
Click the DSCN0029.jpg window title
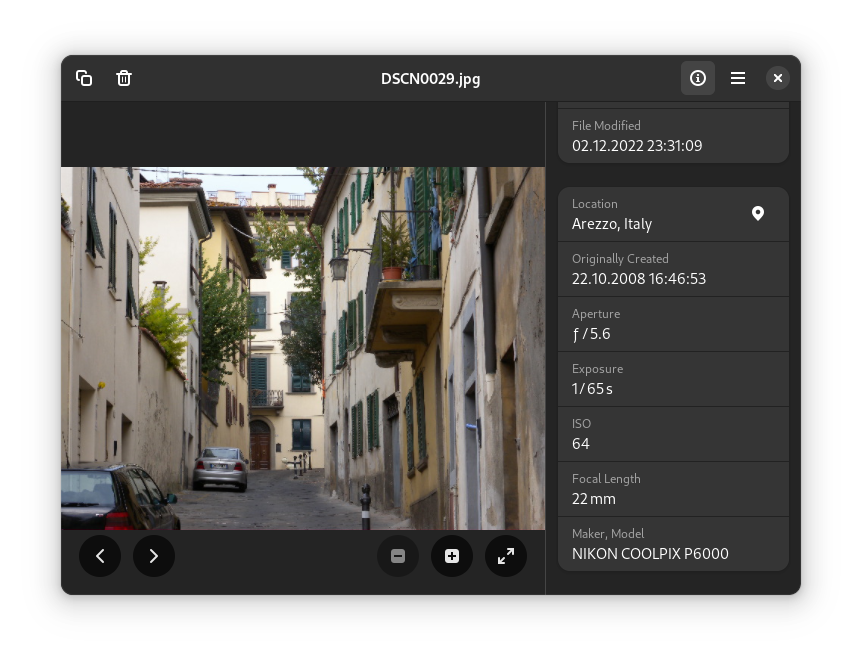[x=431, y=78]
